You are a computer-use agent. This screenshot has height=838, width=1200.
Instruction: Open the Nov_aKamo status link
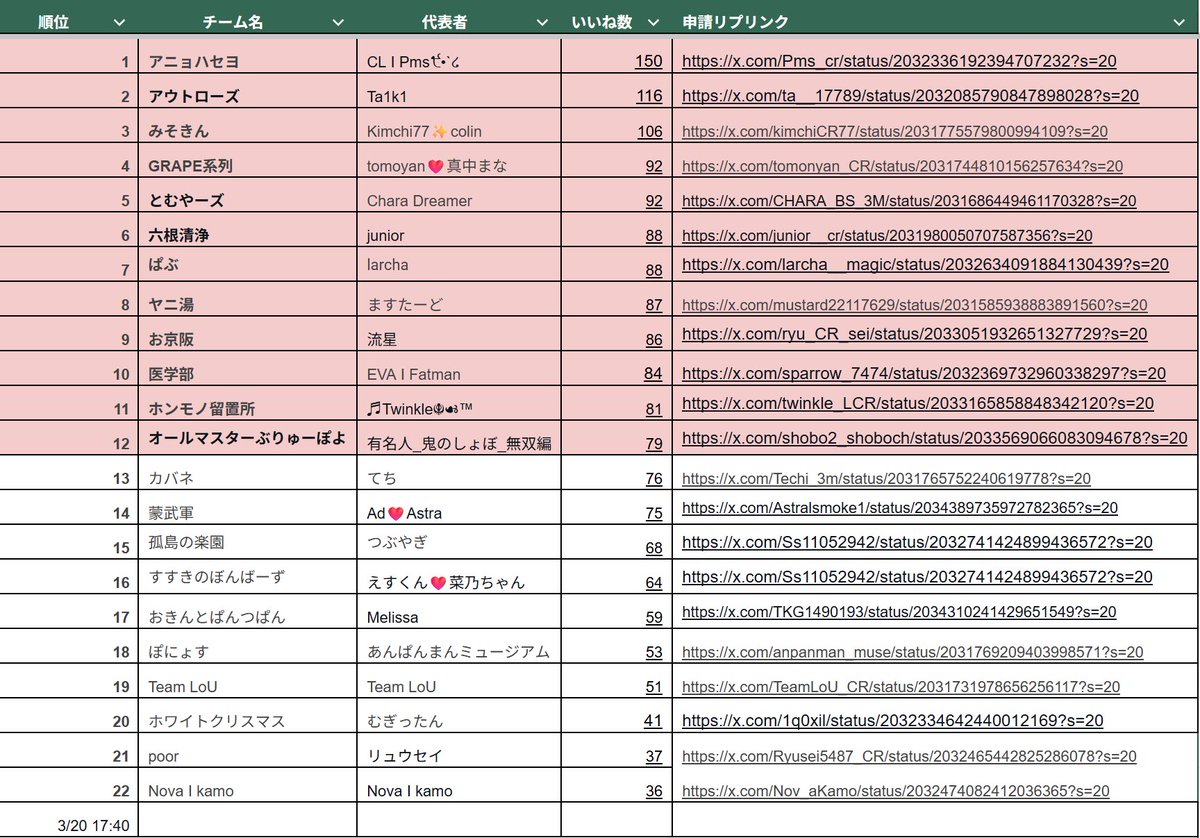896,791
